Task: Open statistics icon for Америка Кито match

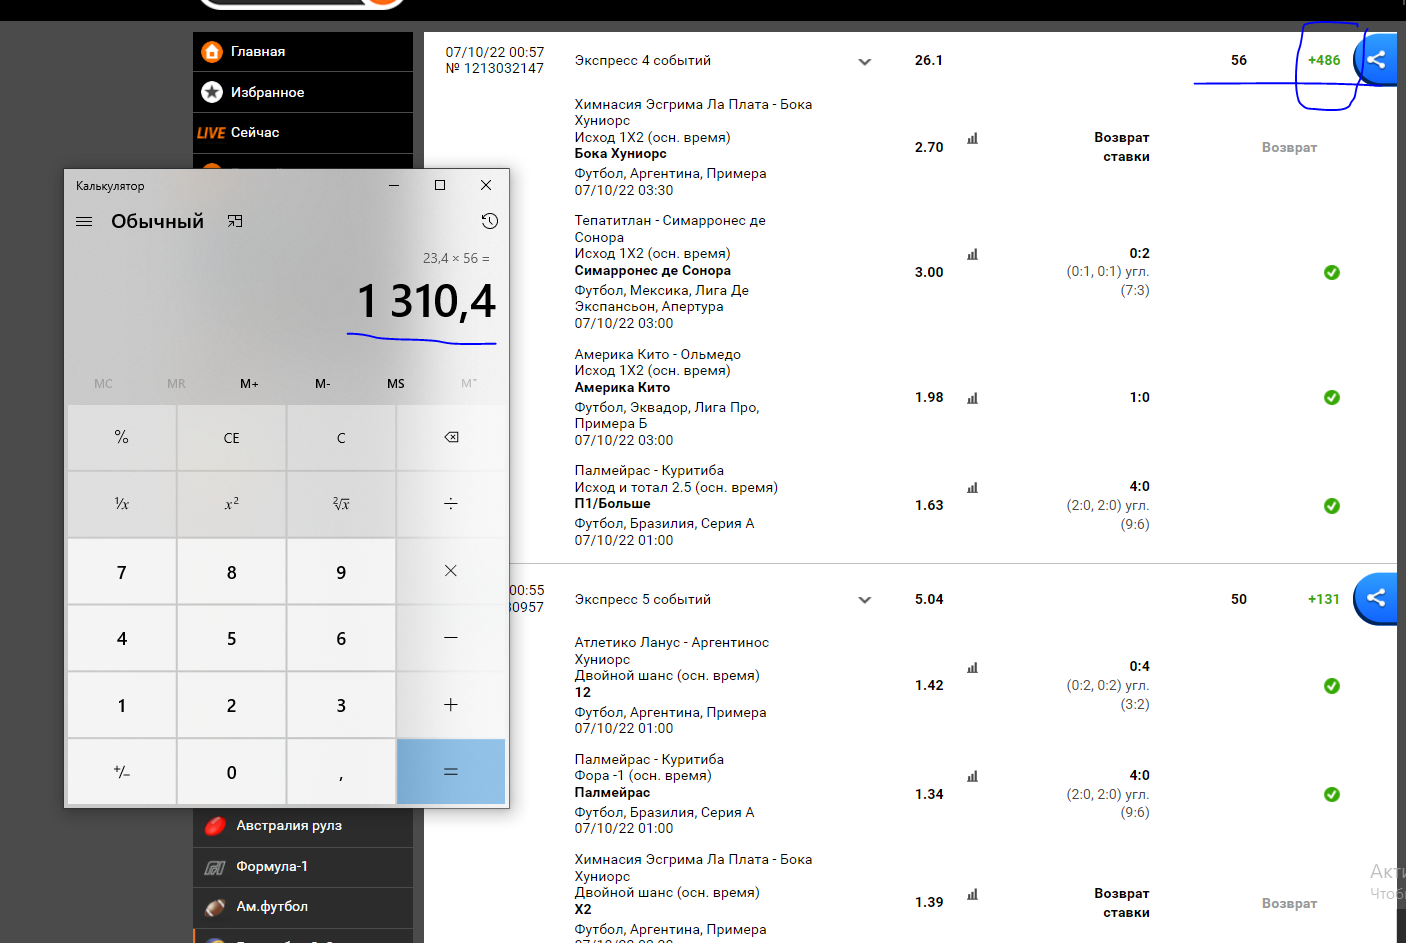Action: pos(972,398)
